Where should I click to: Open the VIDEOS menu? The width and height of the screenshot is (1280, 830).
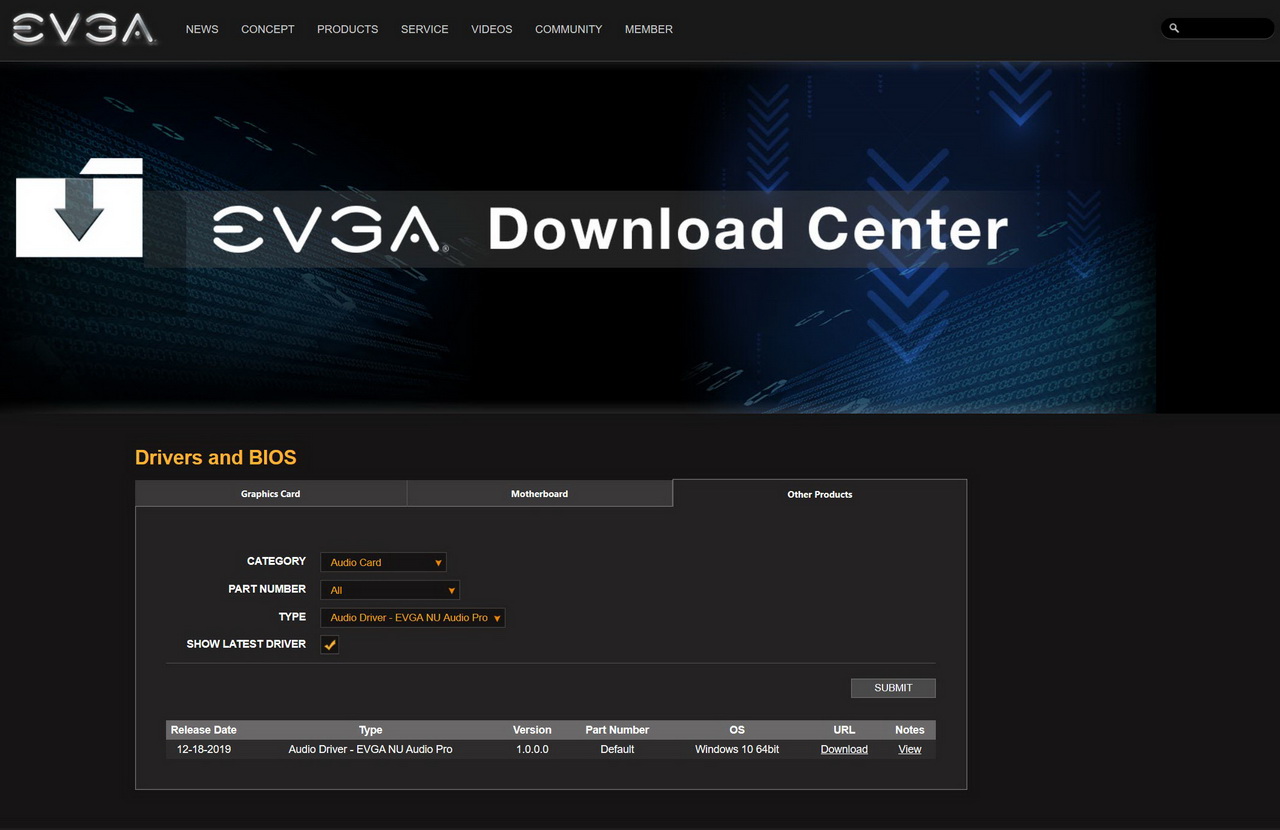pos(492,29)
